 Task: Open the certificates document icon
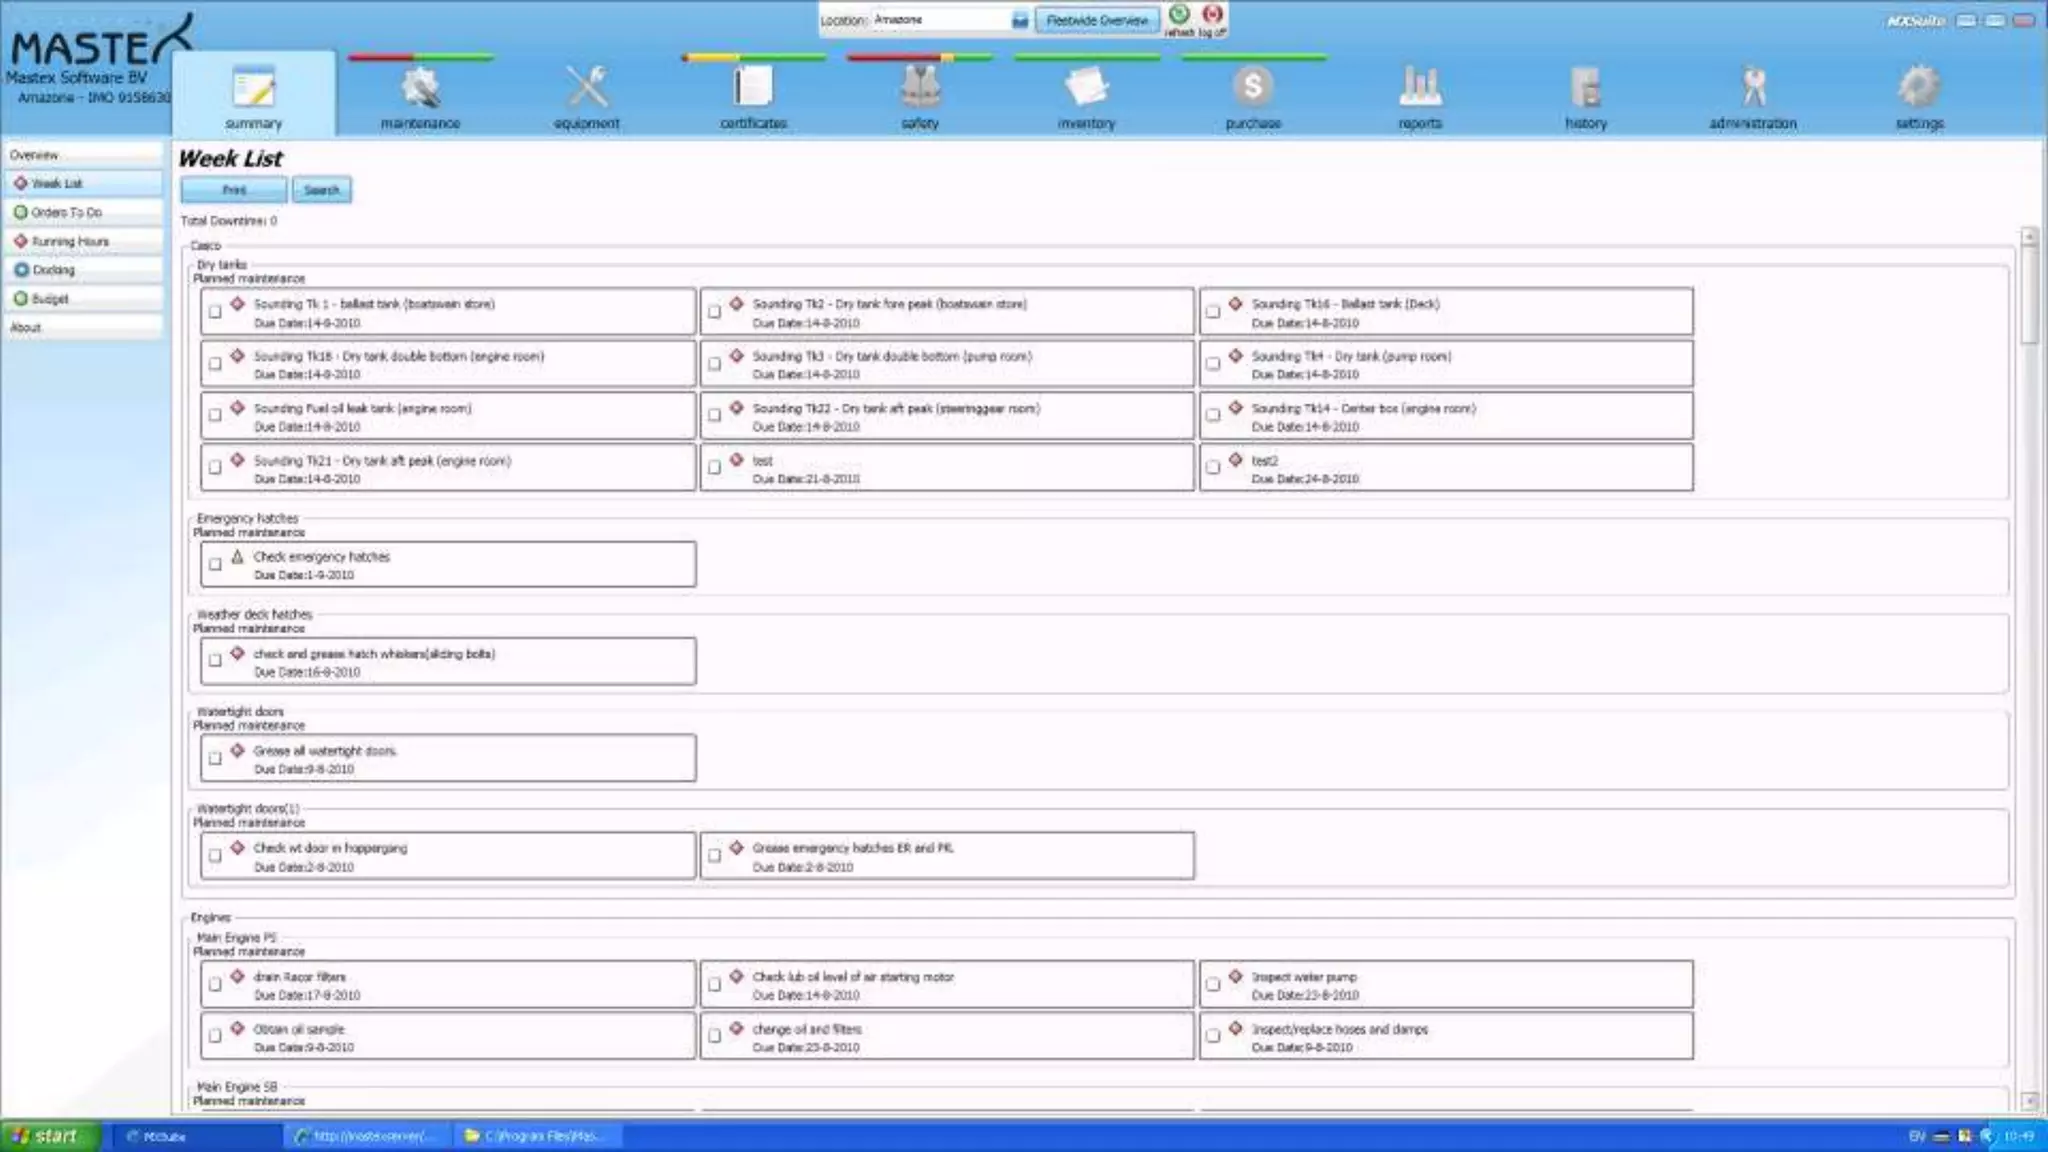tap(753, 88)
